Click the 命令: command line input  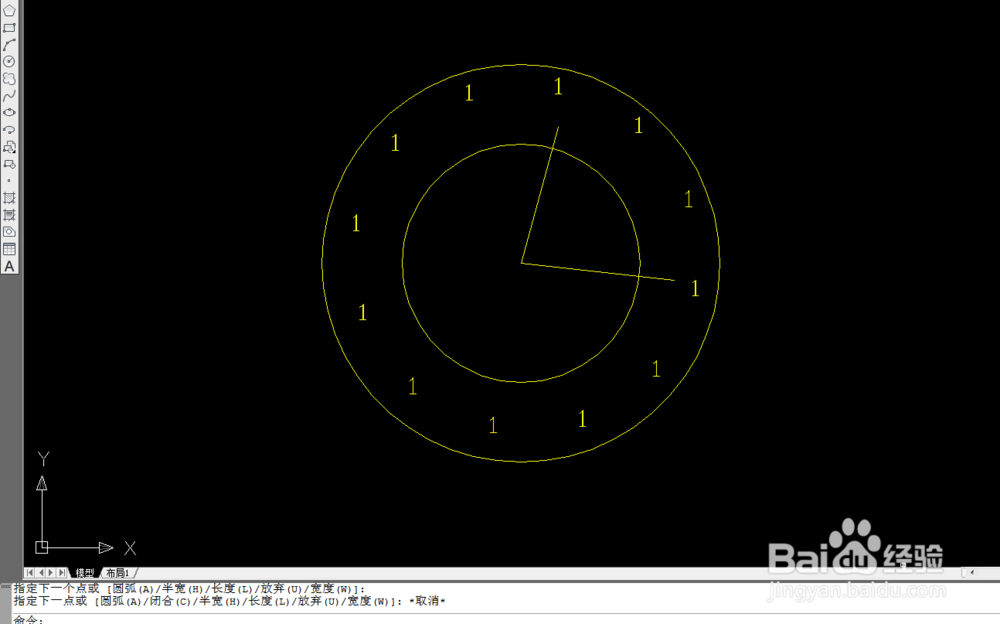pos(504,619)
